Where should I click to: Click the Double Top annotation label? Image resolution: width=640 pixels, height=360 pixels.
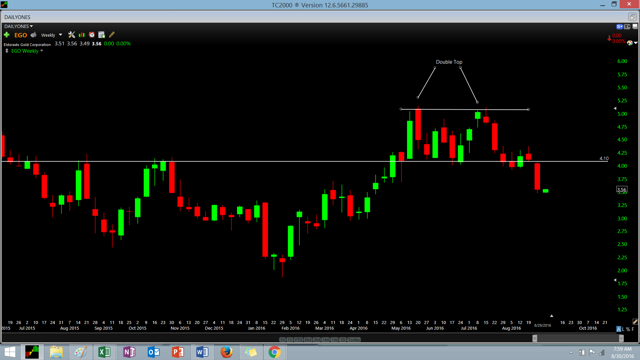click(x=449, y=62)
